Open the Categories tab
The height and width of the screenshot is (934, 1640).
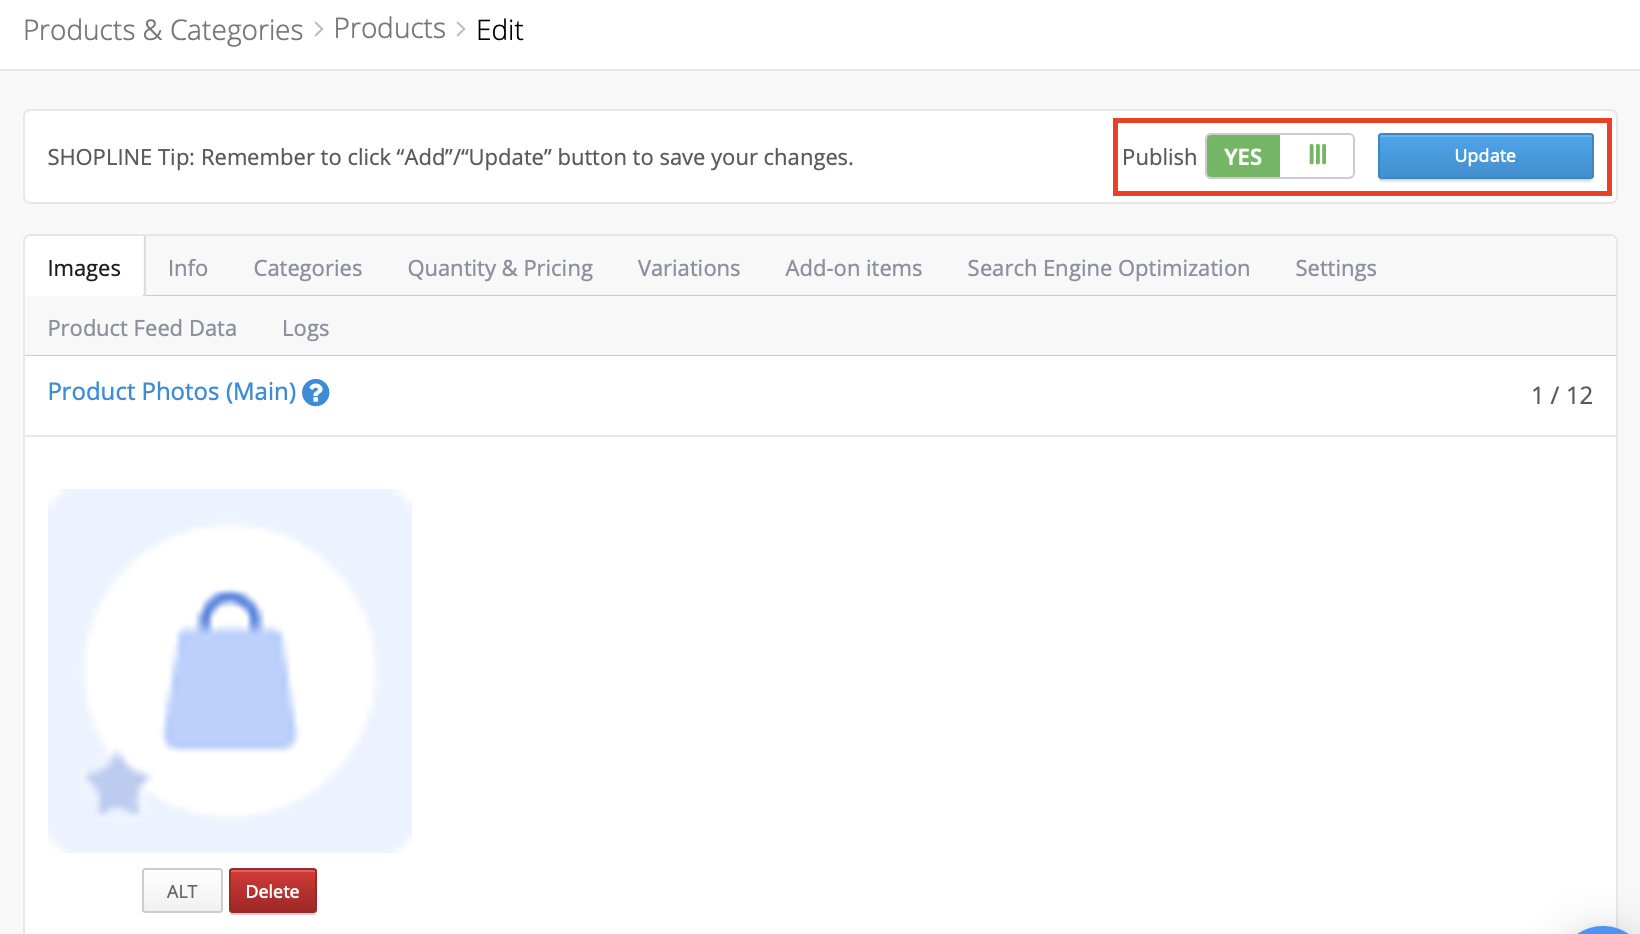click(308, 268)
